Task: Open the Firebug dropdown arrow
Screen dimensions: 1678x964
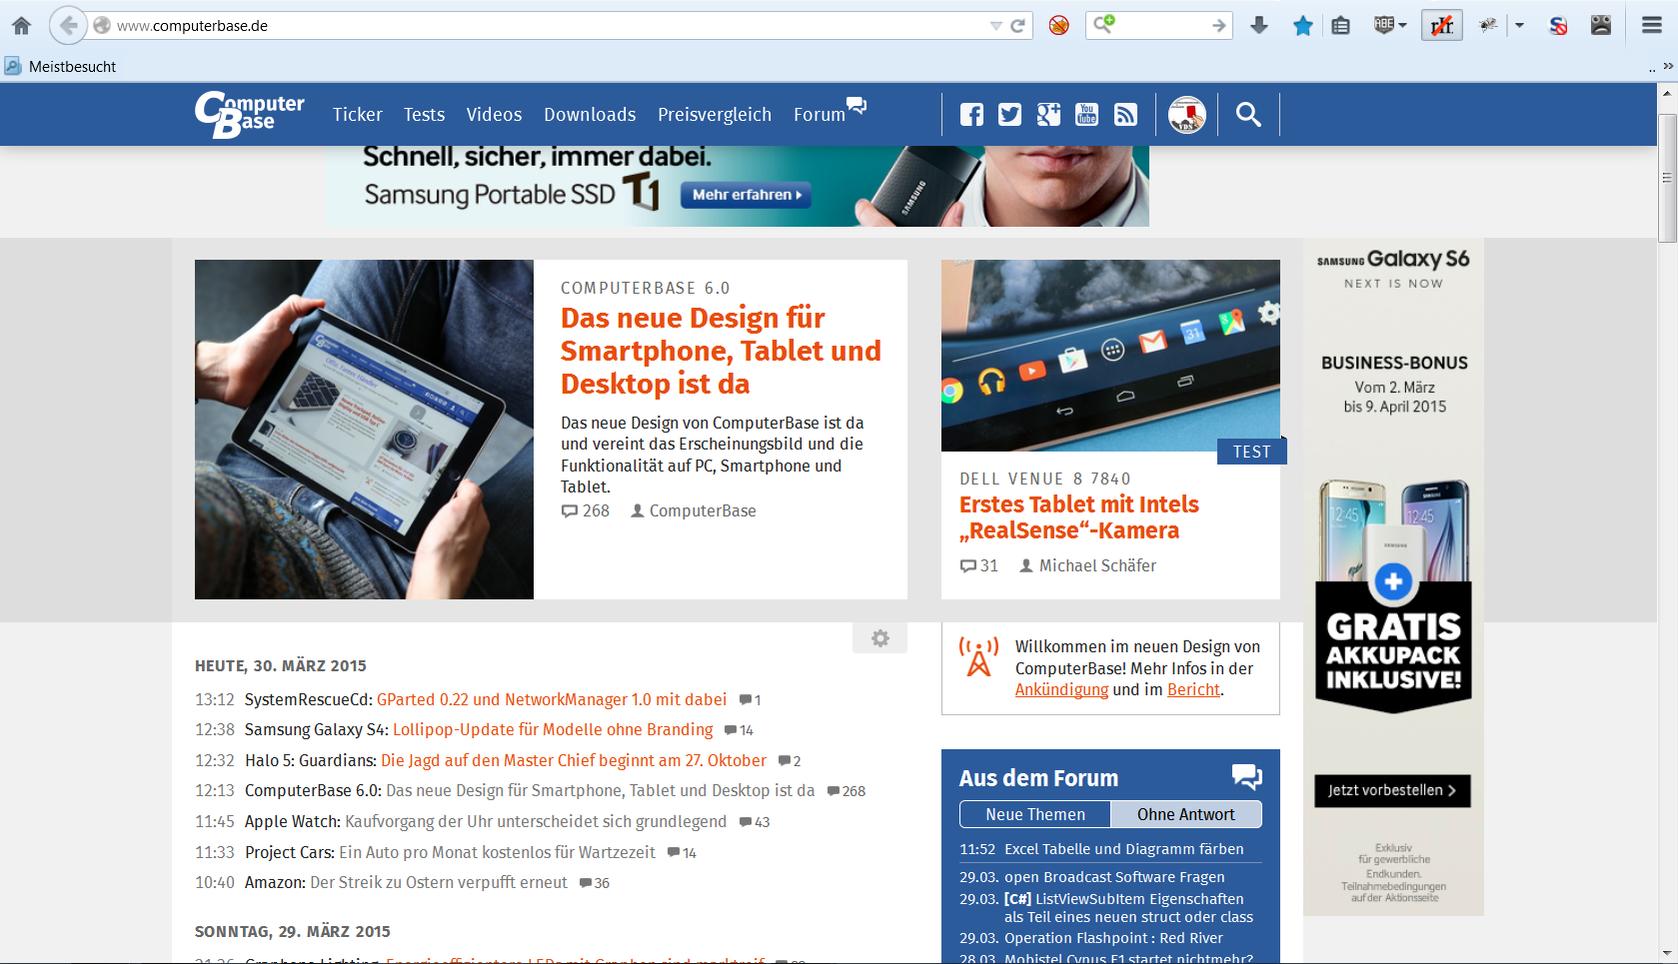Action: point(1519,26)
